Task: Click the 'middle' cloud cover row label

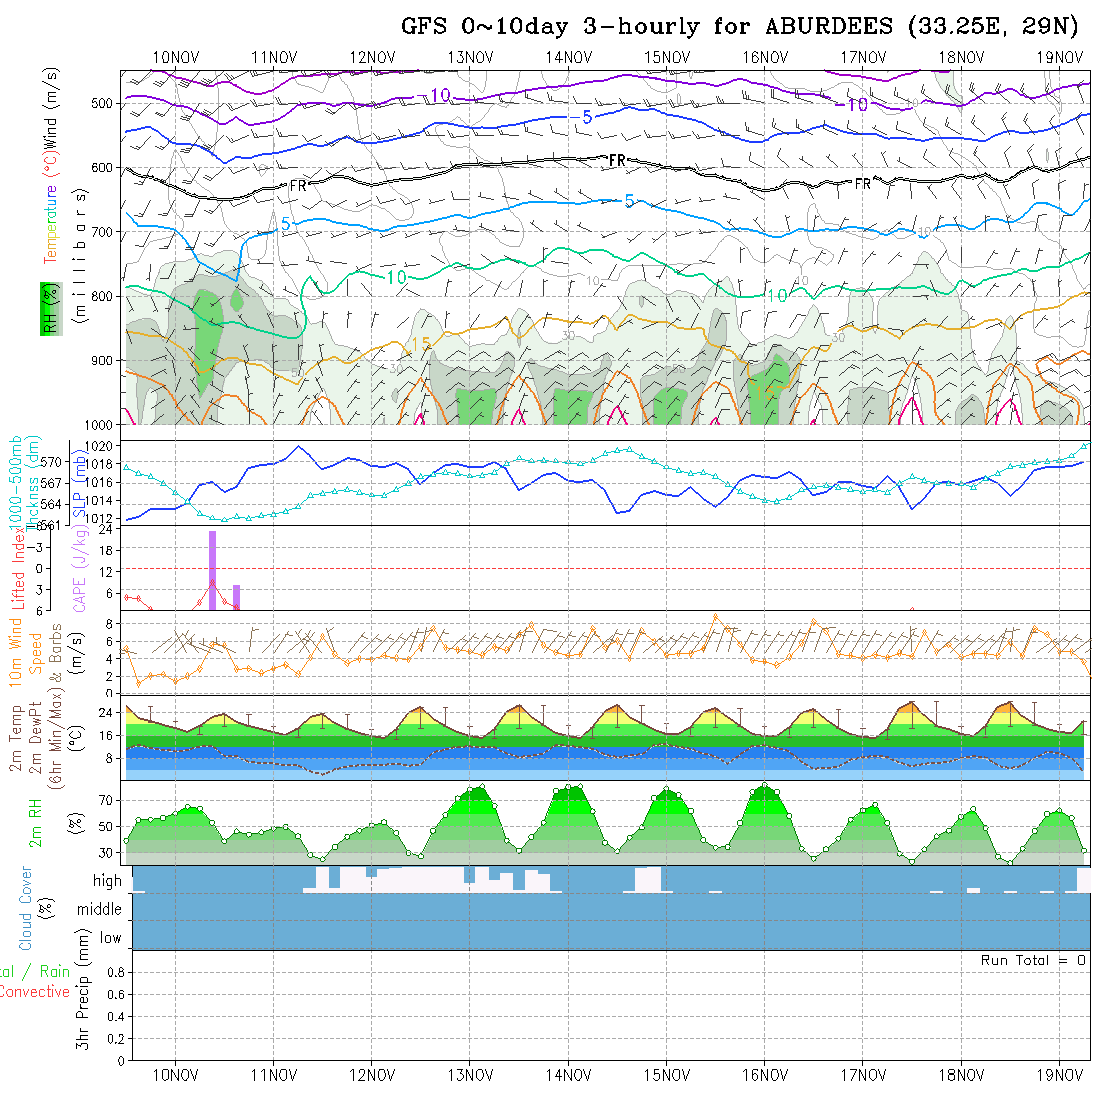Action: tap(100, 909)
